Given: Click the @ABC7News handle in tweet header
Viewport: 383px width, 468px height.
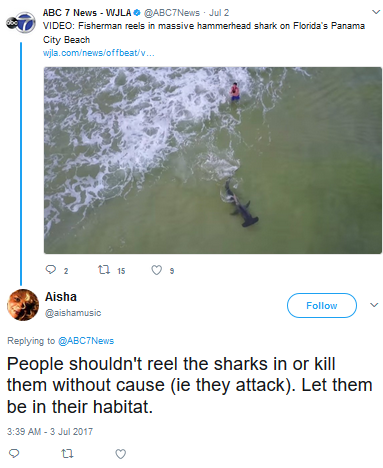Looking at the screenshot, I should click(171, 13).
